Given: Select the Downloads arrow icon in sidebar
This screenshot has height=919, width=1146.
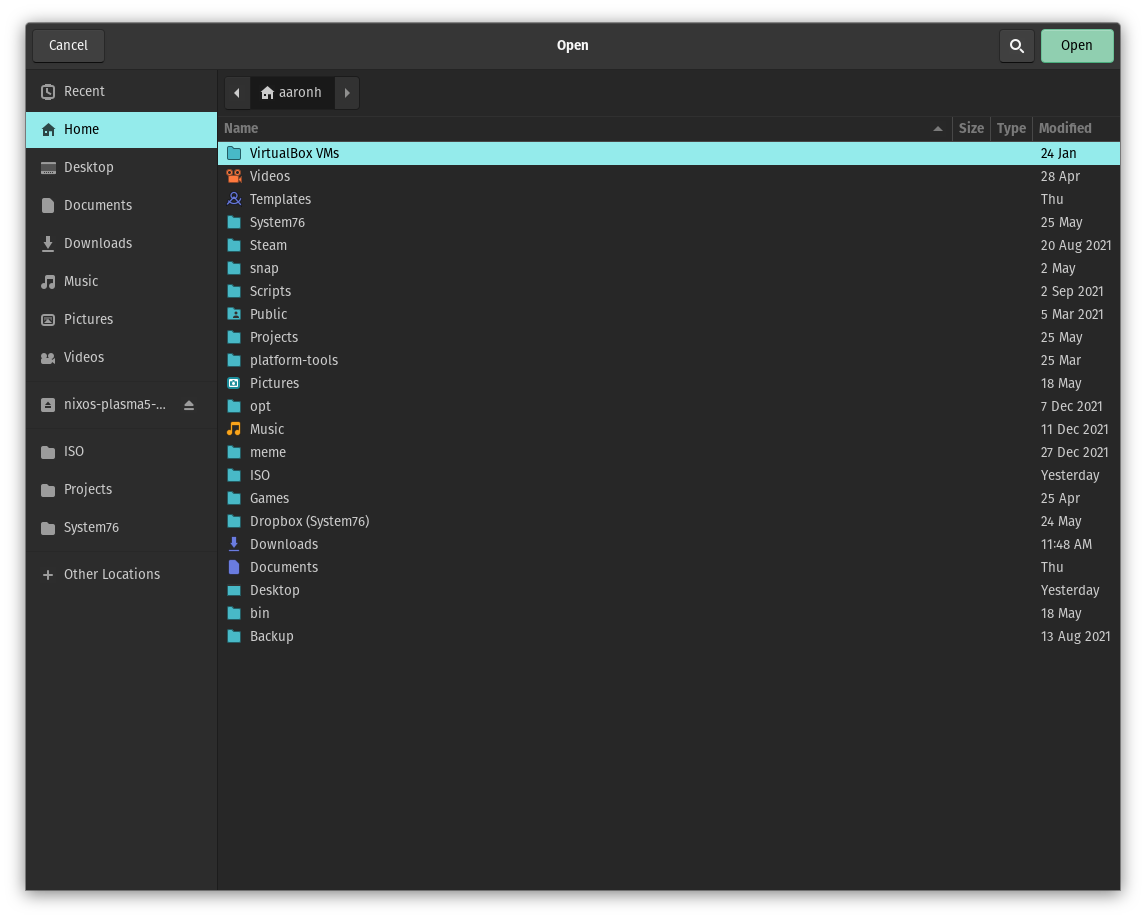Looking at the screenshot, I should [48, 243].
